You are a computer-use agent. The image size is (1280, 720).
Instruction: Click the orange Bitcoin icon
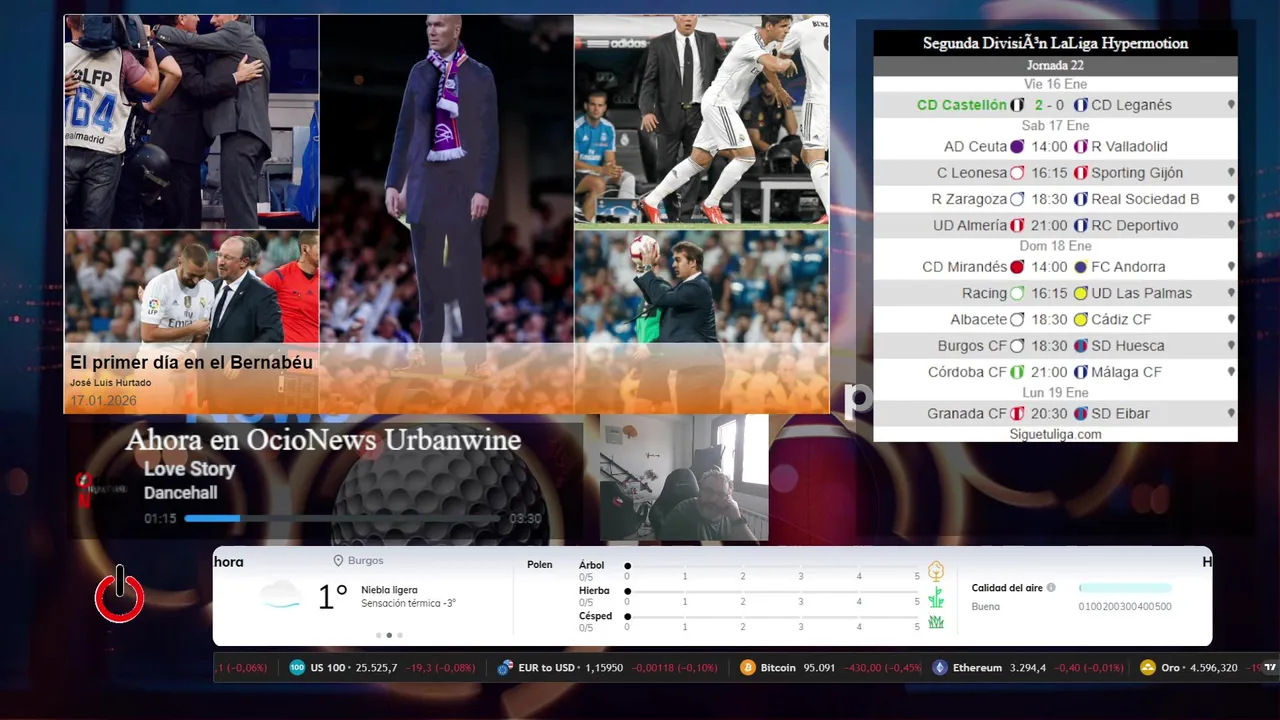pyautogui.click(x=748, y=668)
